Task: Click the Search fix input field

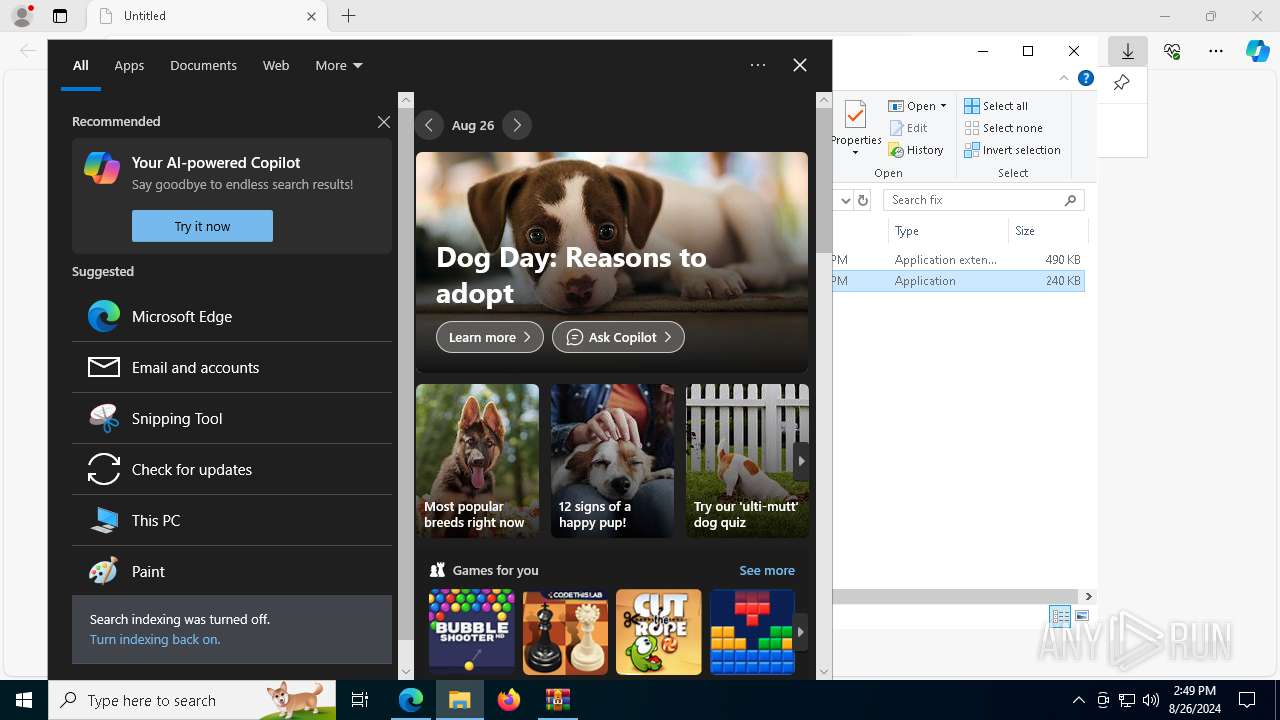Action: [983, 200]
